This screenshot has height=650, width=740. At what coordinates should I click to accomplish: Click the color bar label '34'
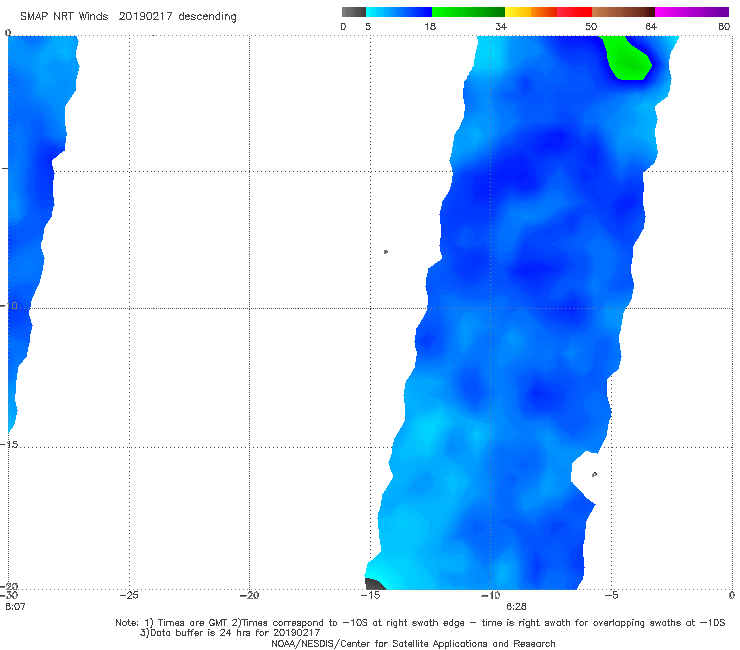501,26
